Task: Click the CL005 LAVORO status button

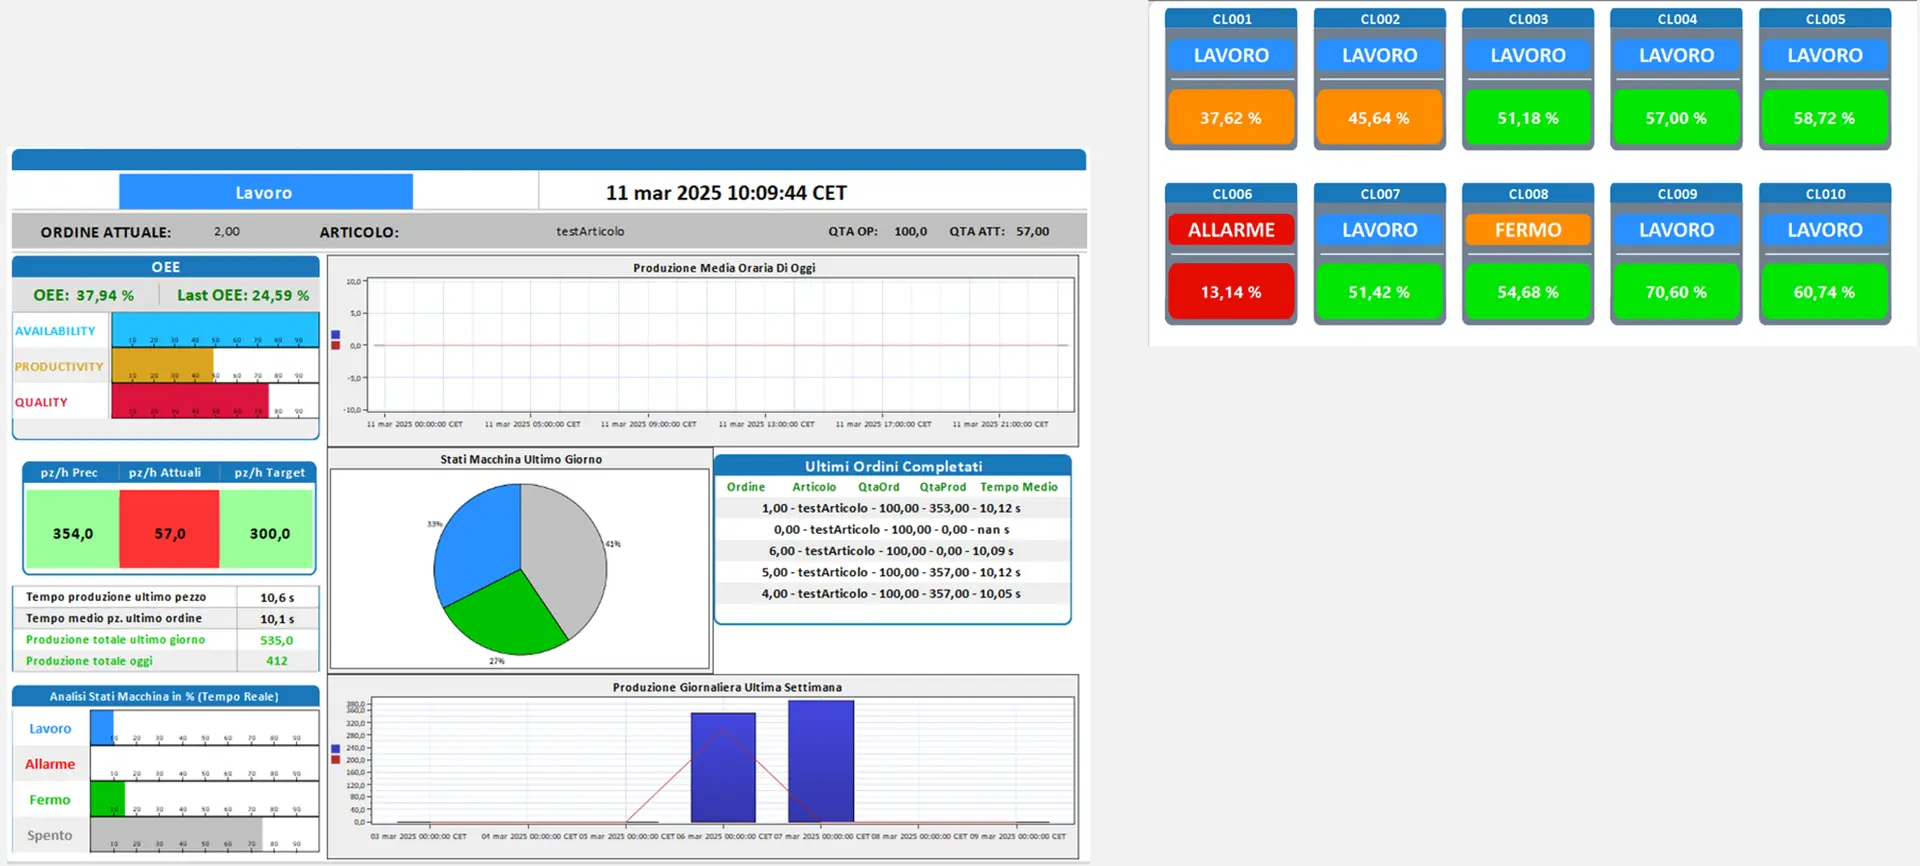Action: pos(1825,56)
